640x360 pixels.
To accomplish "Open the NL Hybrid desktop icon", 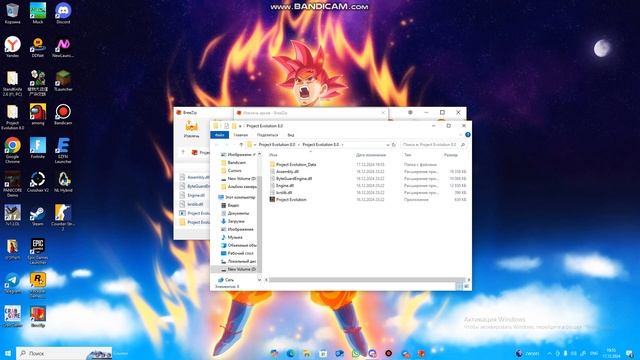I will pyautogui.click(x=63, y=182).
